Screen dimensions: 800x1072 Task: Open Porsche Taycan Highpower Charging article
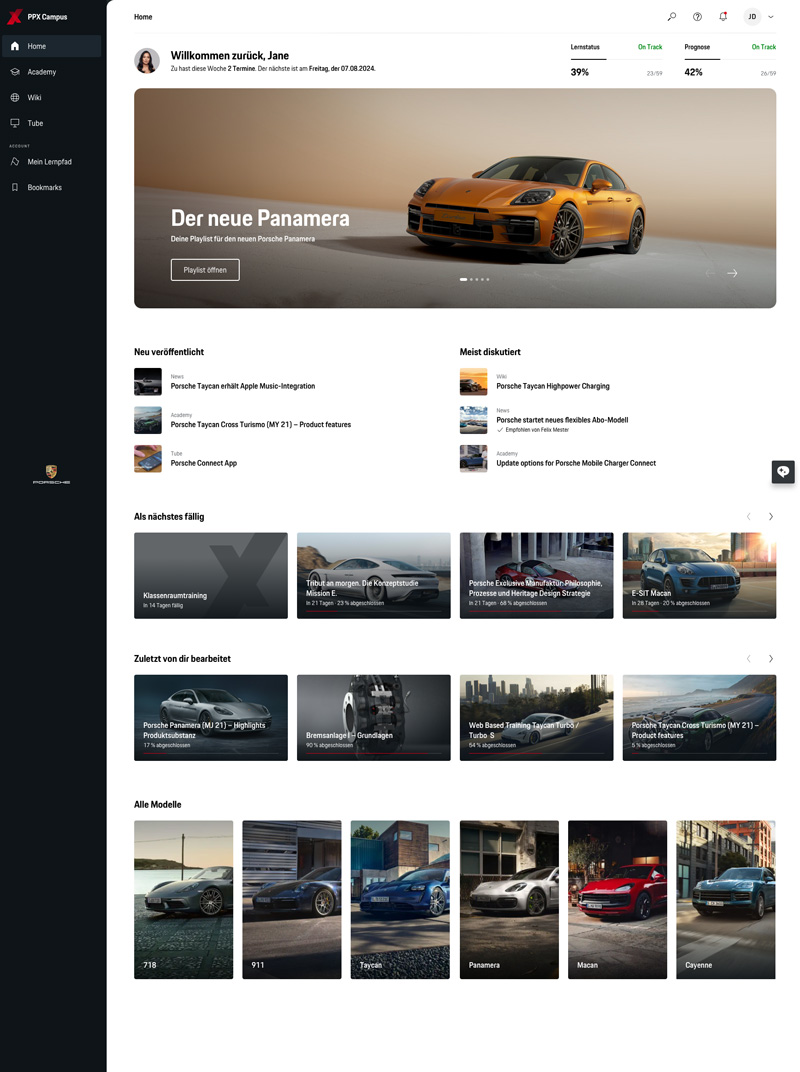(x=552, y=386)
